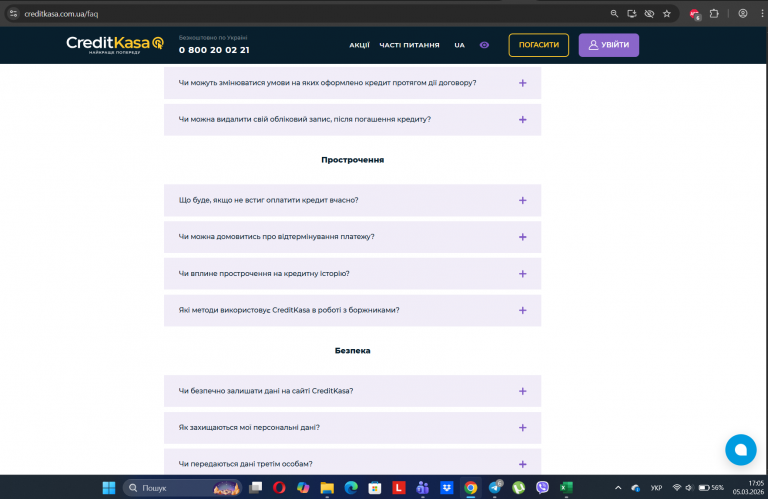
Task: Open Microsoft Store from the taskbar
Action: [x=375, y=488]
